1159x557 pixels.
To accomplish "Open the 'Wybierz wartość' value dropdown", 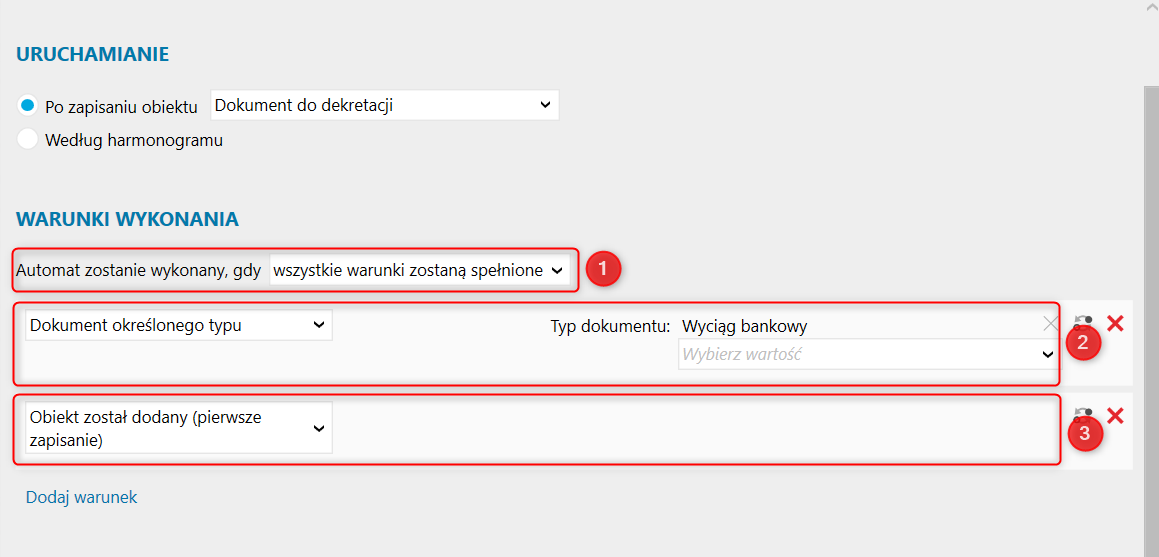I will 867,354.
